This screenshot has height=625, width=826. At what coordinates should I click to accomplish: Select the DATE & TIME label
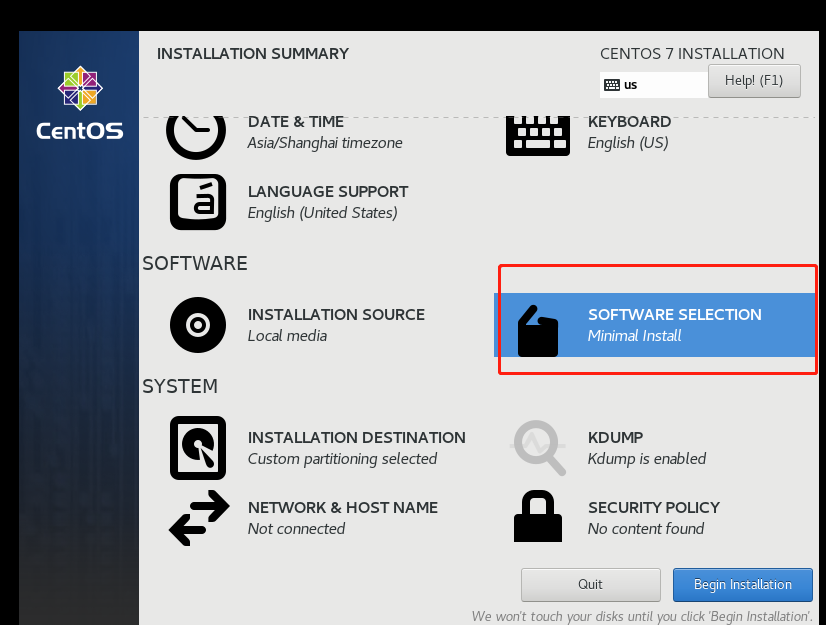tap(296, 122)
